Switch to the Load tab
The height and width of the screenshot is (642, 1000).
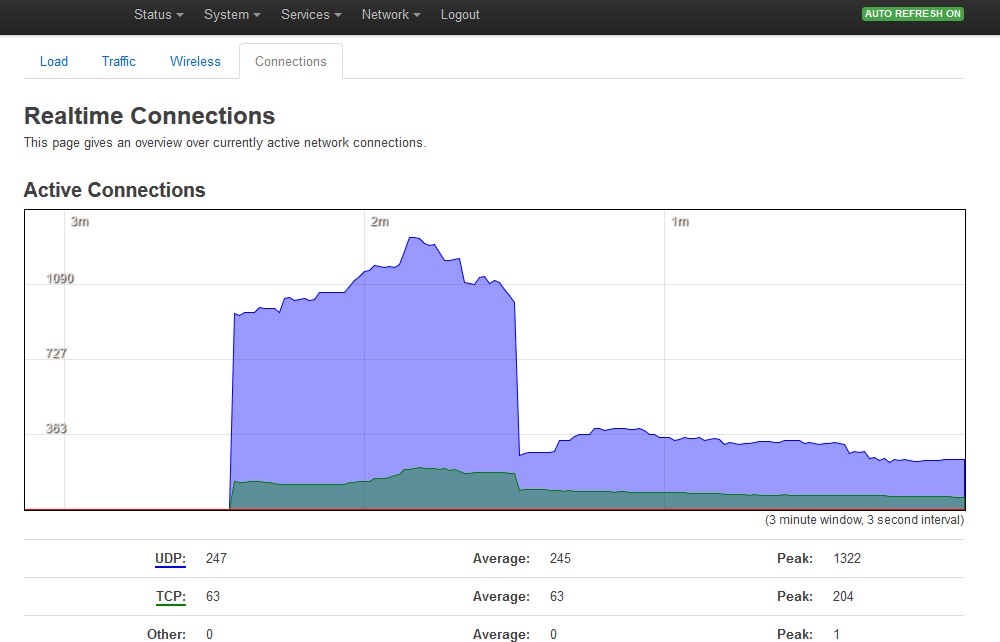[x=54, y=61]
